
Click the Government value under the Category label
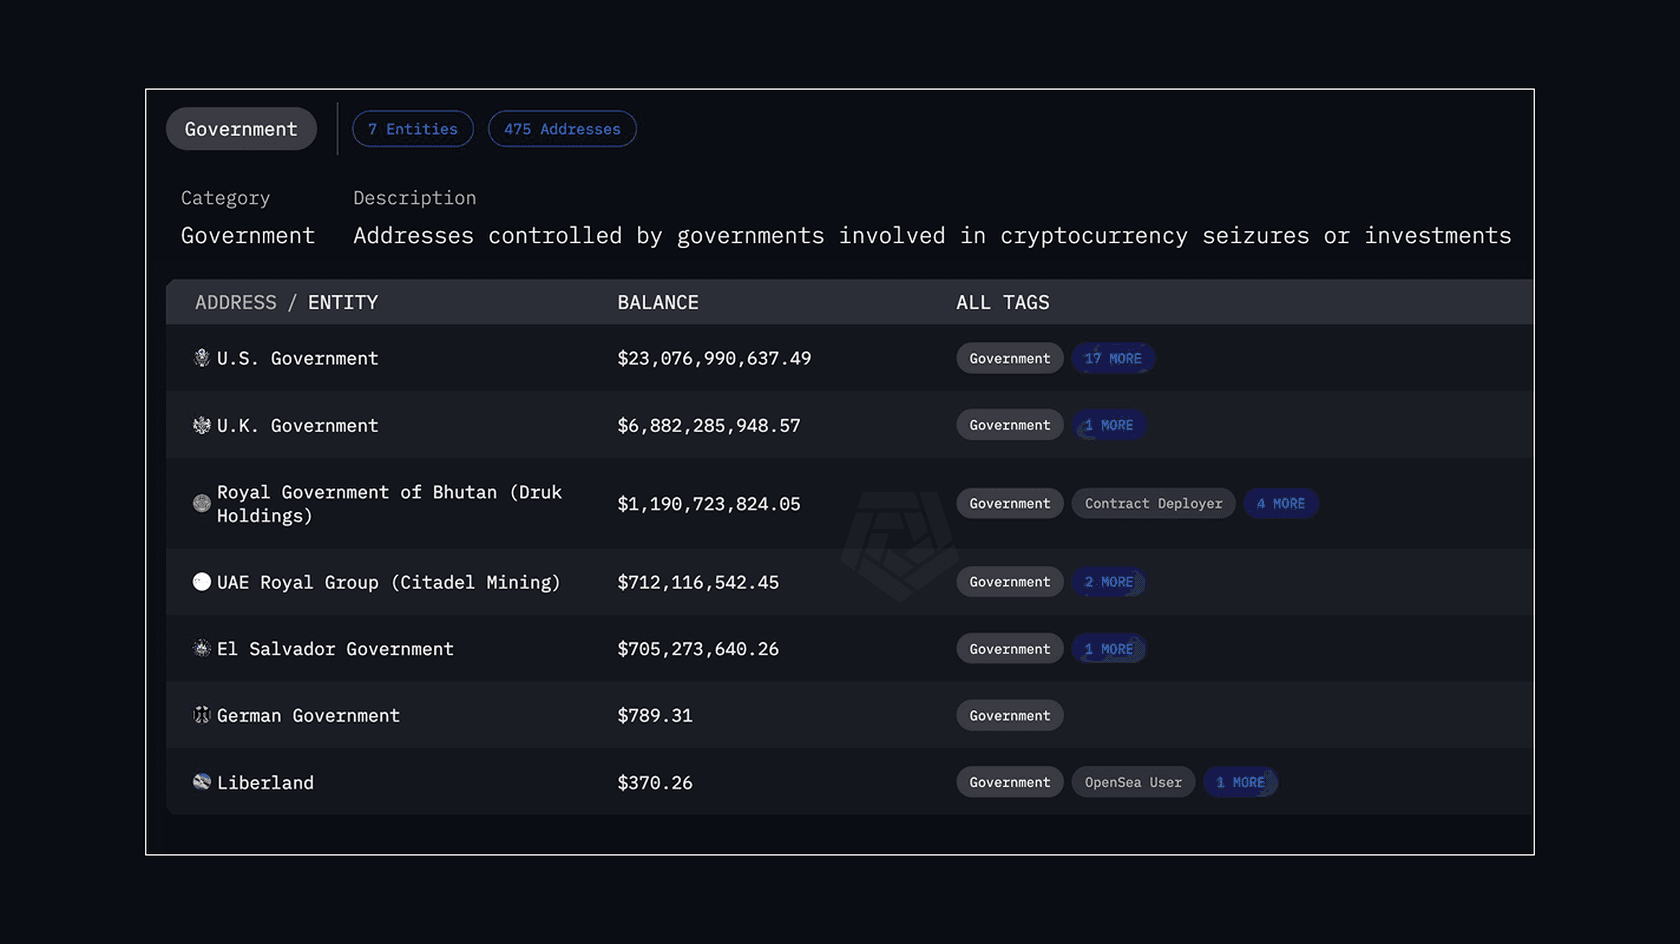click(248, 236)
